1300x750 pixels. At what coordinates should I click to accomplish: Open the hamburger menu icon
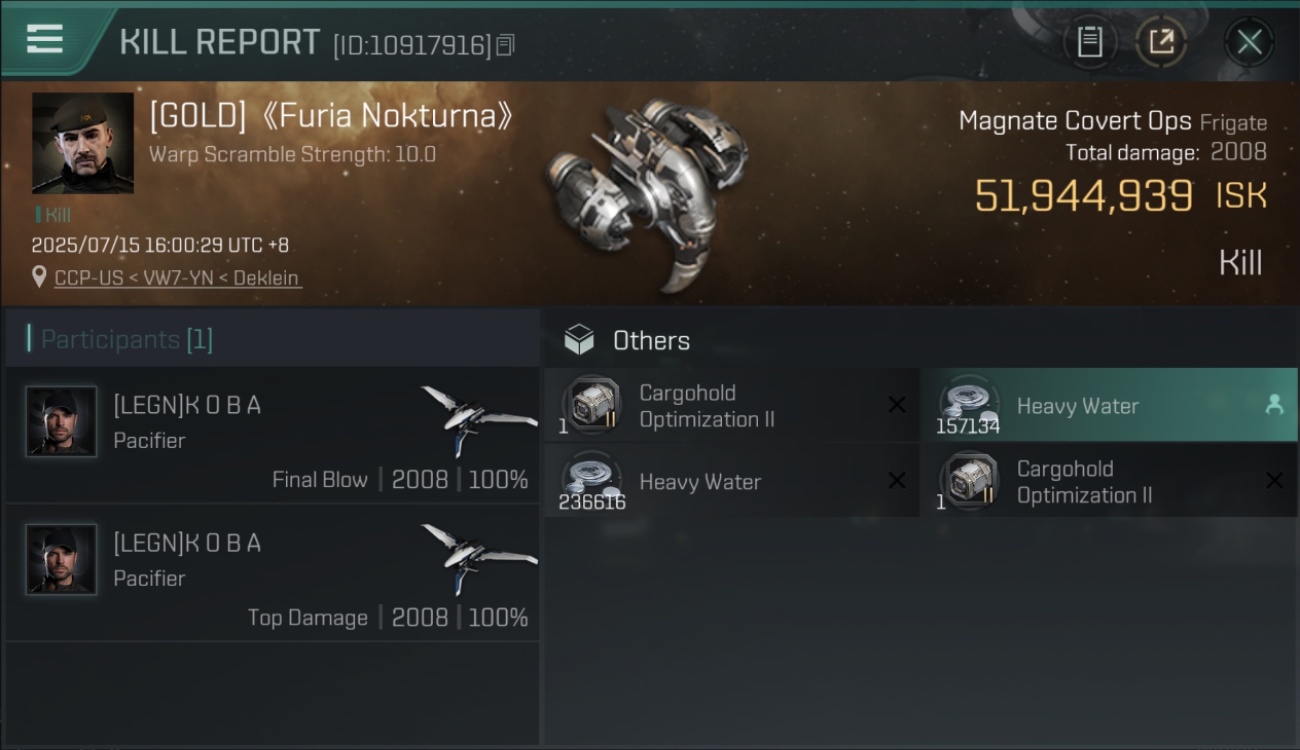point(45,39)
